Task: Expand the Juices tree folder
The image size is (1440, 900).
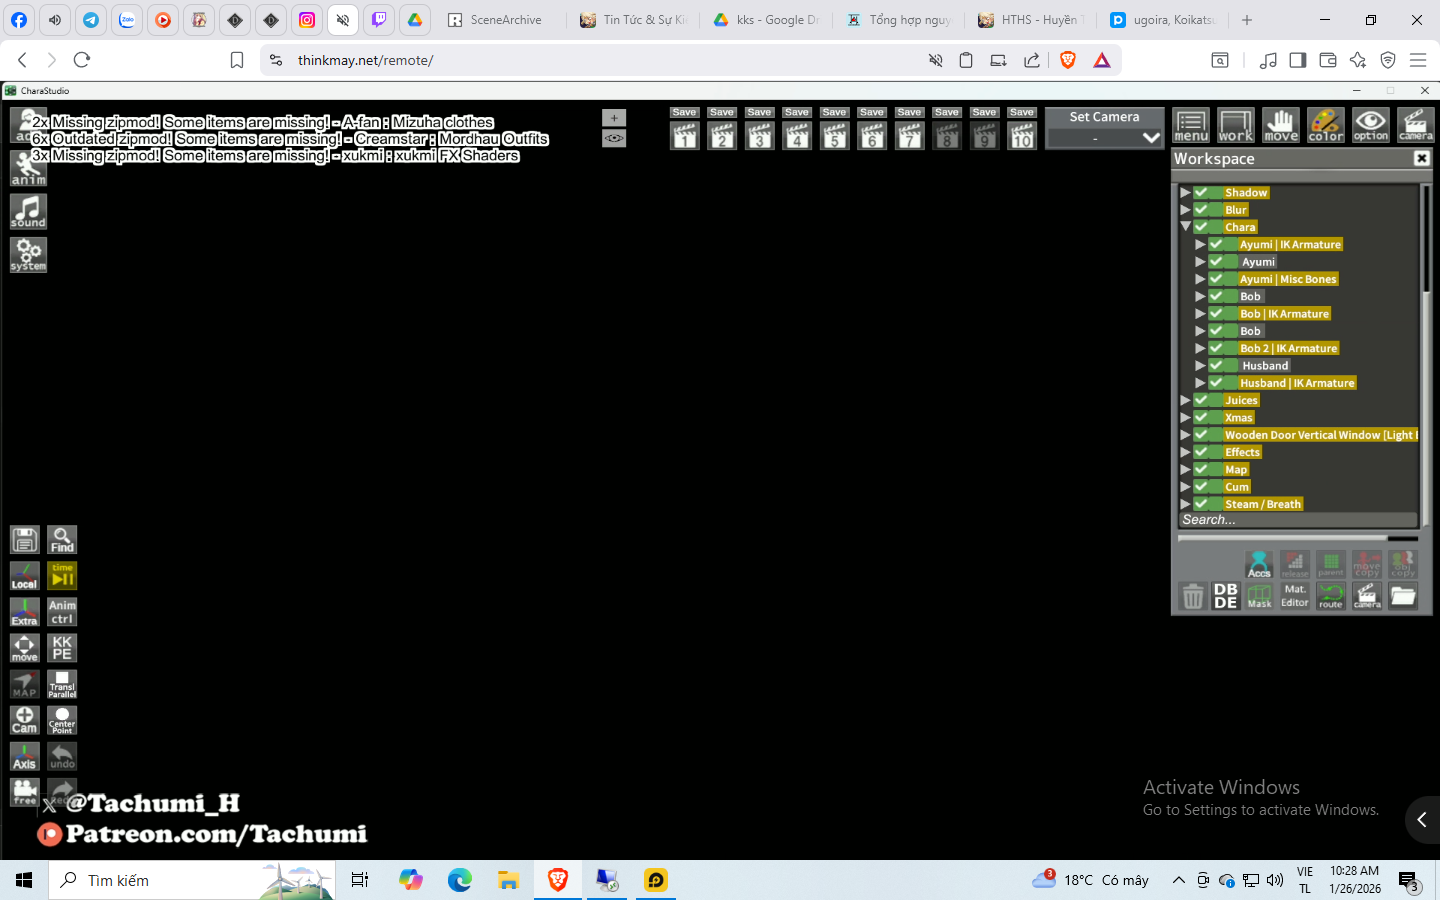Action: (1185, 400)
